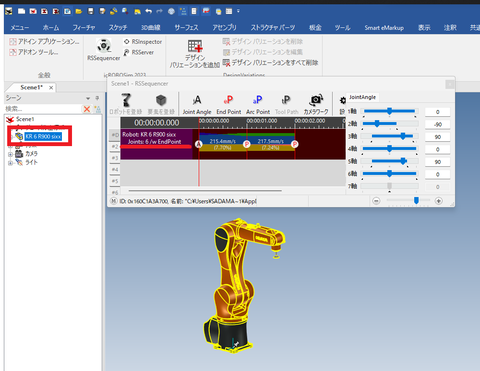Launch RSInspector from the ribbon

(143, 42)
